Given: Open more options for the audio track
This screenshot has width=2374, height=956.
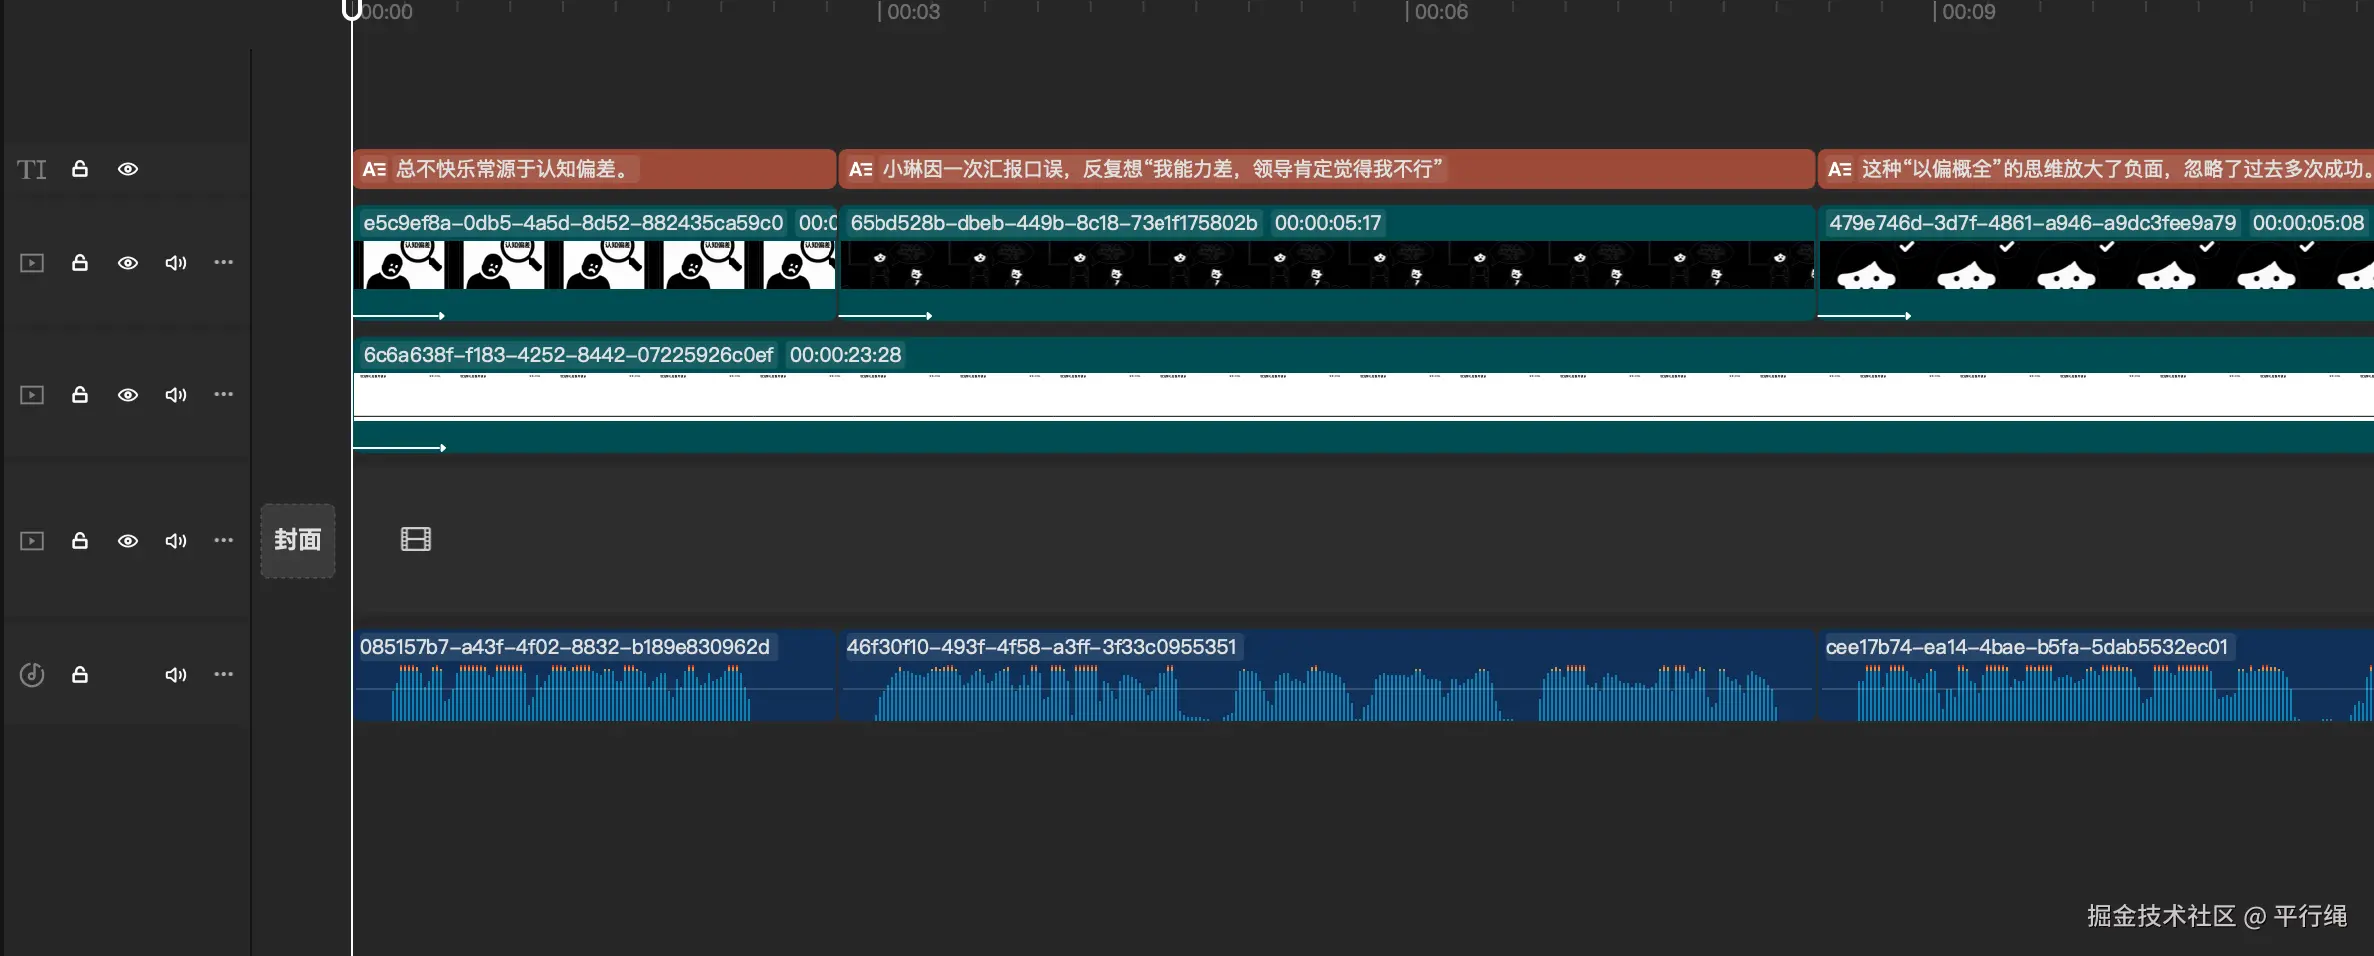Looking at the screenshot, I should click(223, 674).
